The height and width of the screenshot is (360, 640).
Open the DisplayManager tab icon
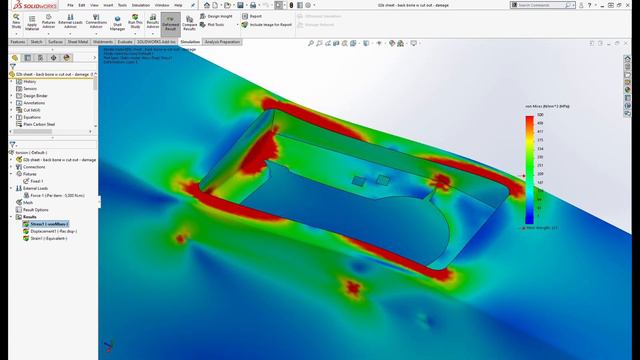point(67,58)
